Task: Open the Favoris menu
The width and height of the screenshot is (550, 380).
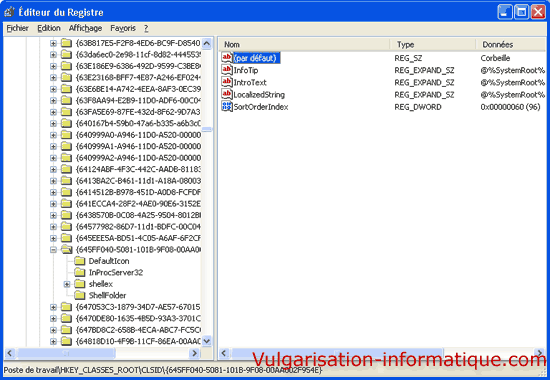Action: coord(123,28)
